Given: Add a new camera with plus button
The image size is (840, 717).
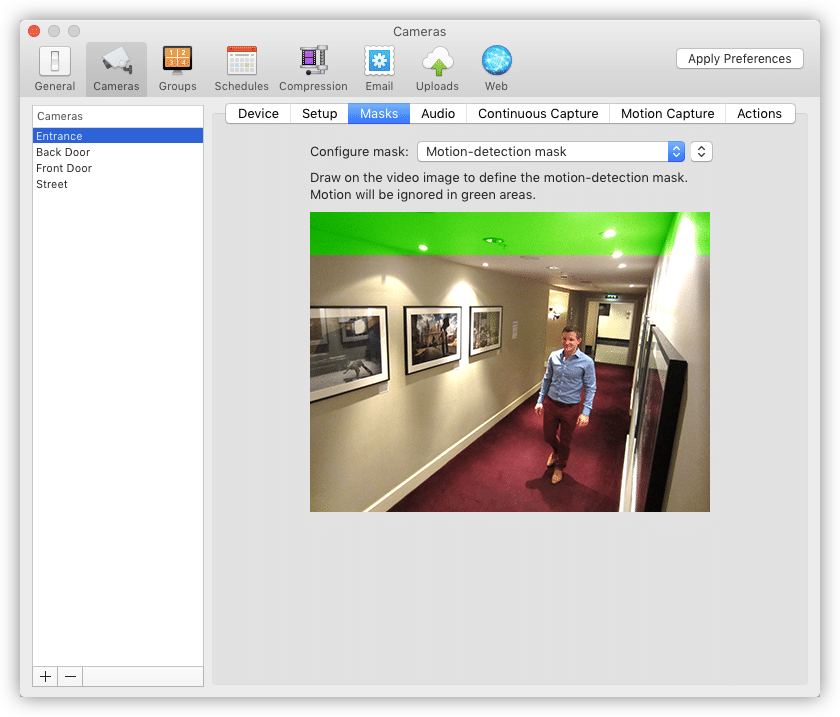Looking at the screenshot, I should (x=45, y=677).
